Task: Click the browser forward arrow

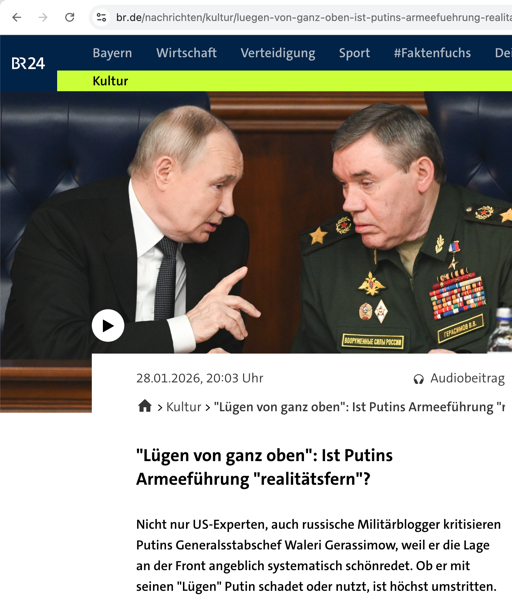Action: [43, 18]
